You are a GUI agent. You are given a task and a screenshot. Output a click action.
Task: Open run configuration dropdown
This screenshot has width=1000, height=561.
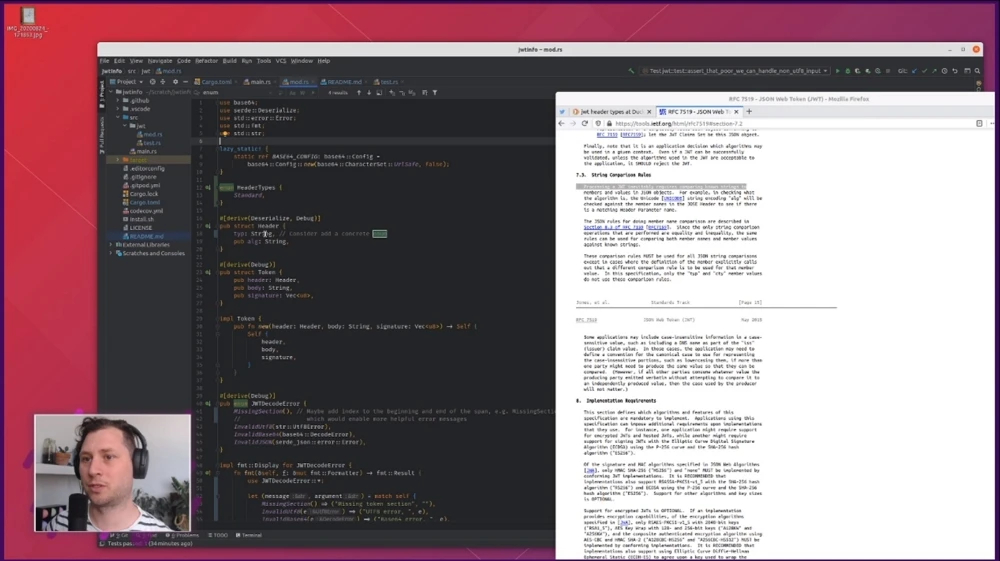pos(734,71)
